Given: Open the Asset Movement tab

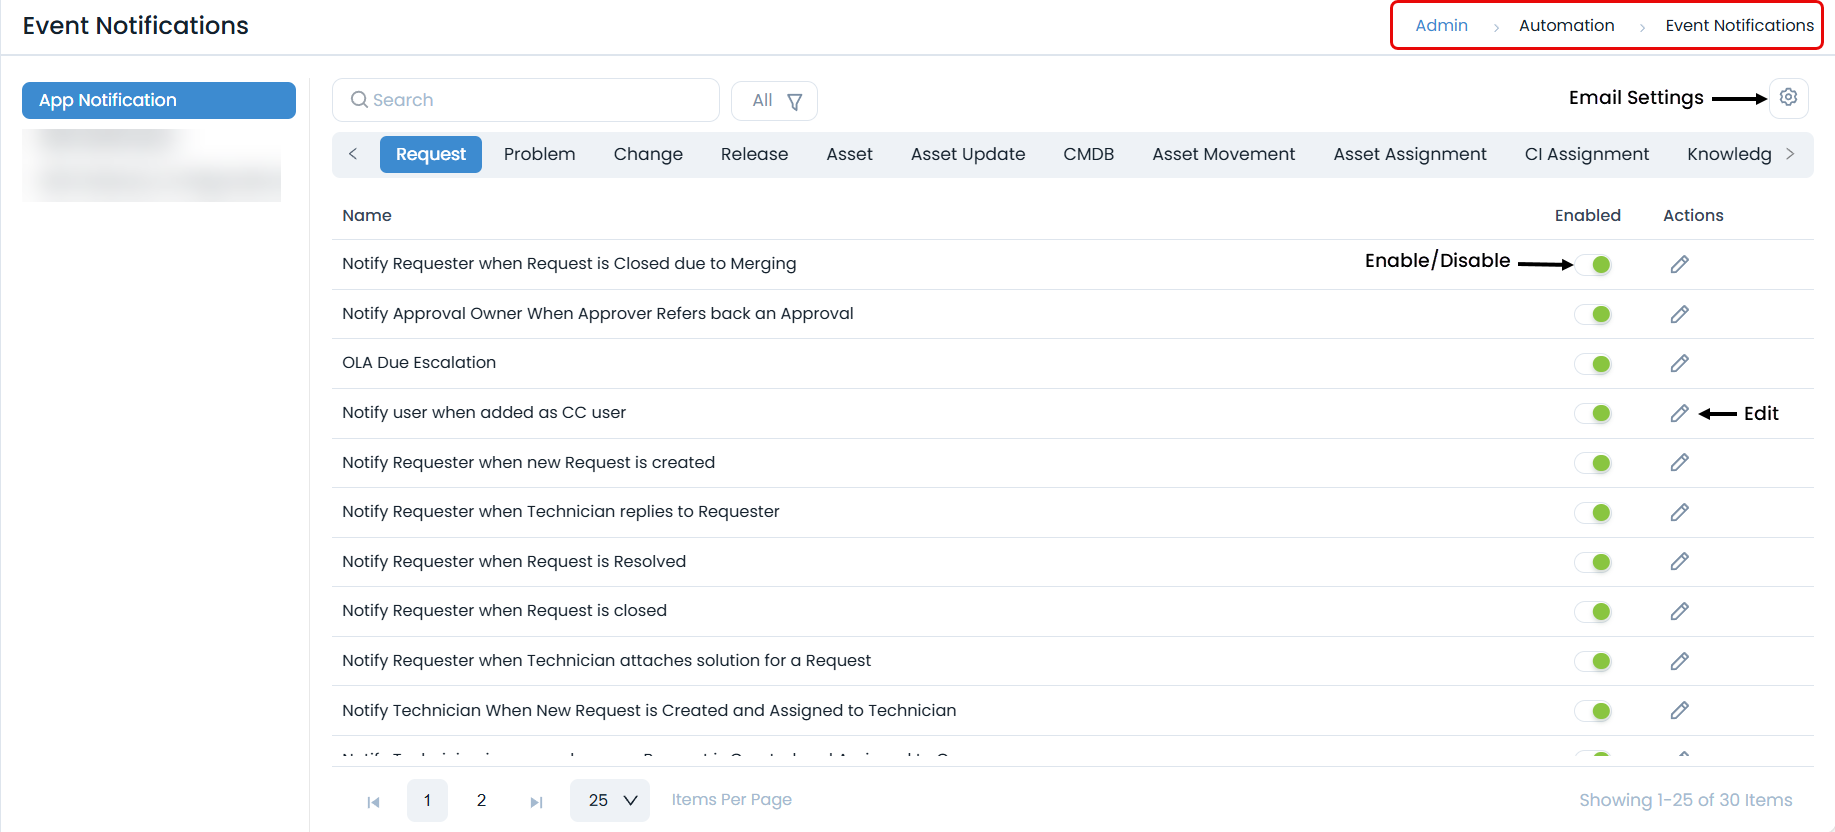Looking at the screenshot, I should click(1223, 154).
